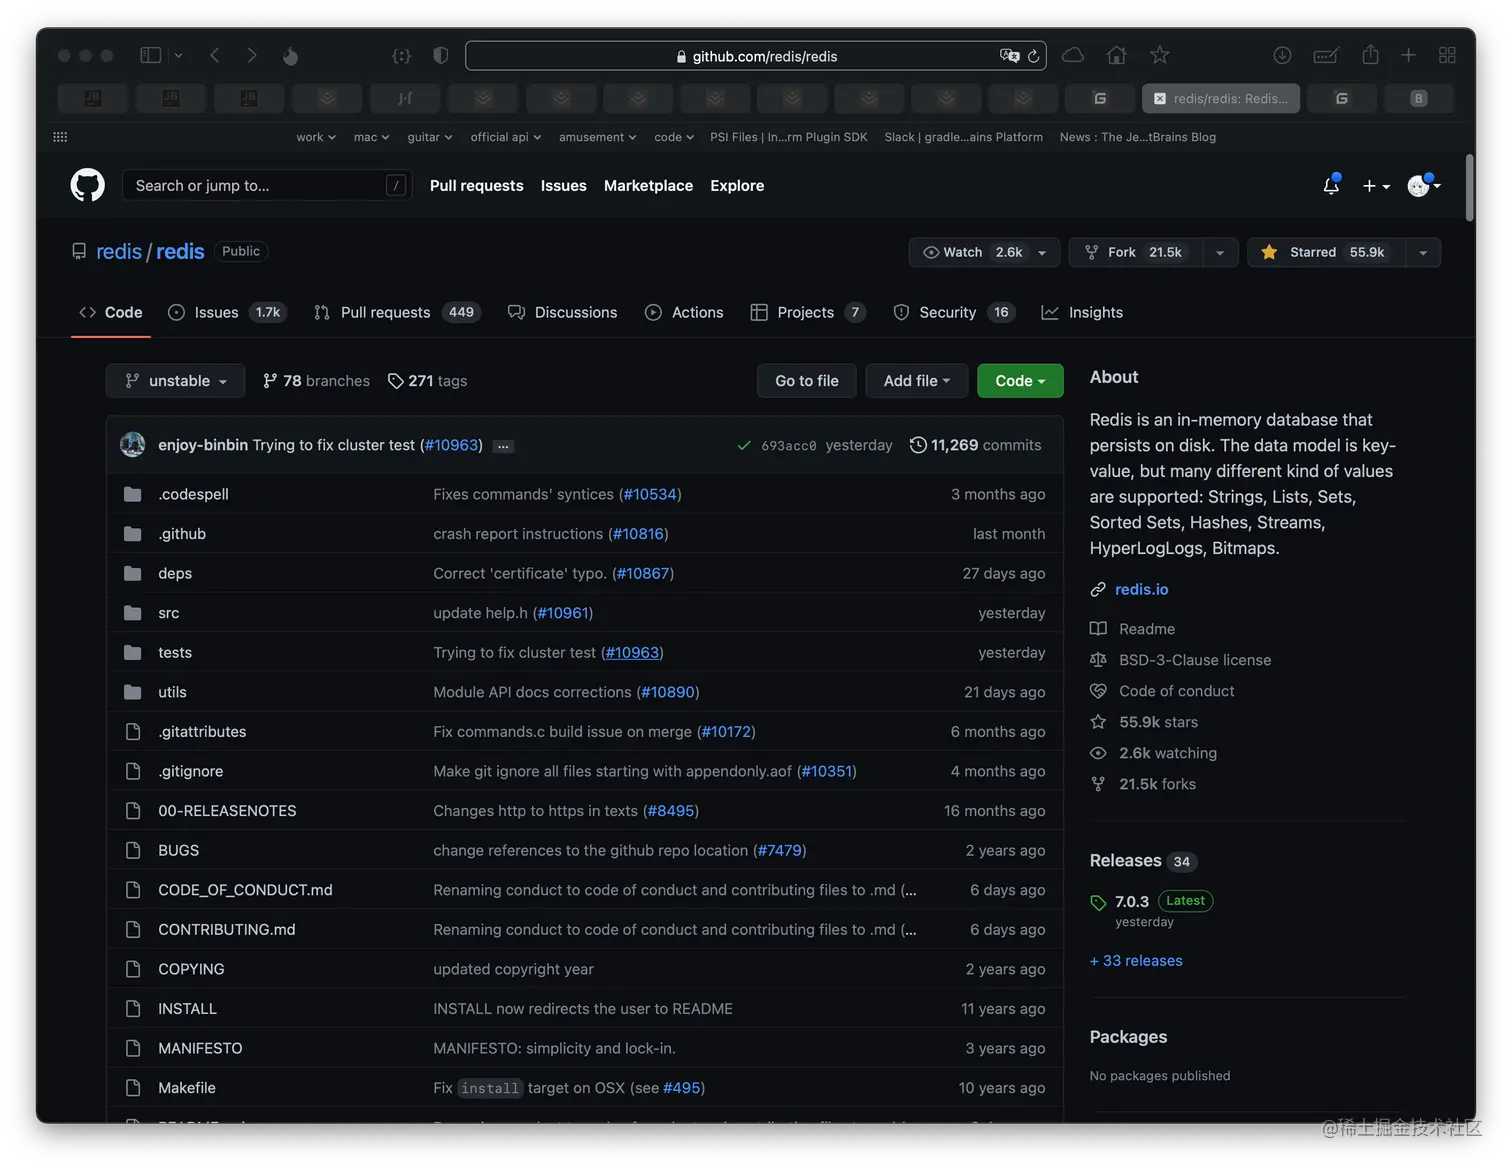The width and height of the screenshot is (1512, 1168).
Task: Click the Safari sidebar toggle icon
Action: point(151,56)
